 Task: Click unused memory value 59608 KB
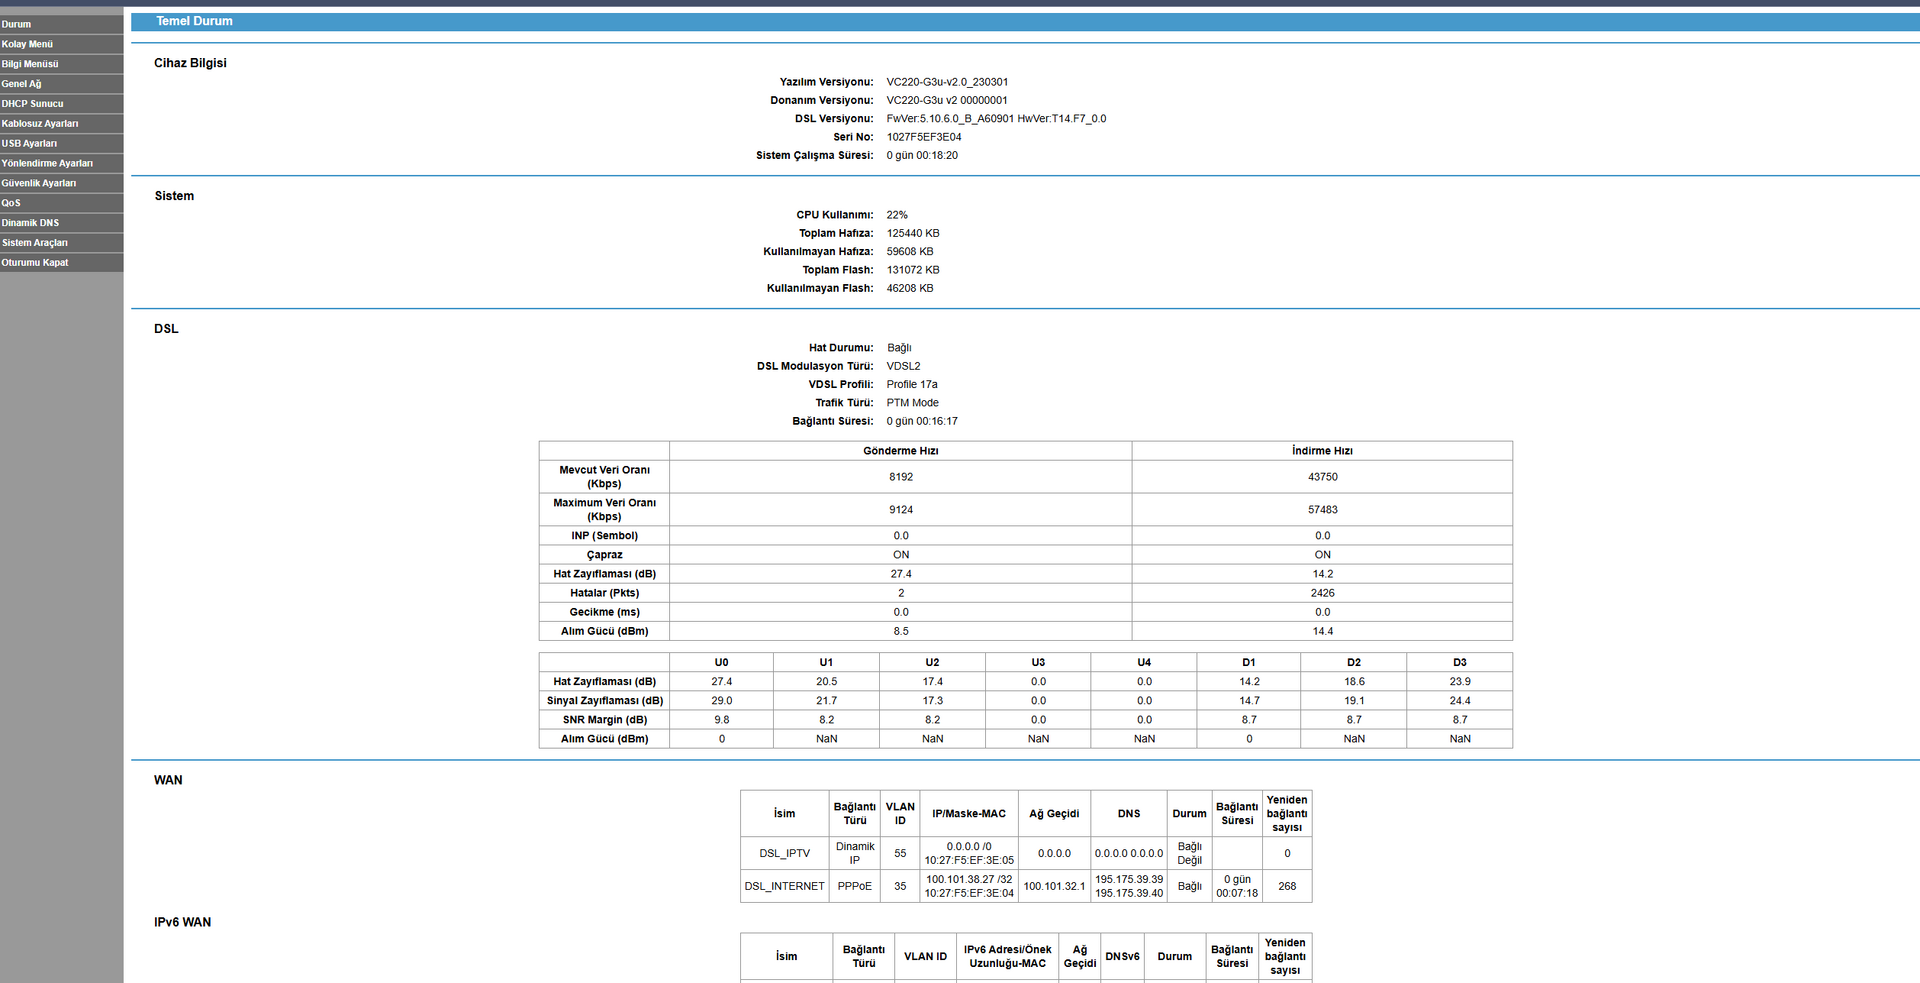pyautogui.click(x=910, y=252)
